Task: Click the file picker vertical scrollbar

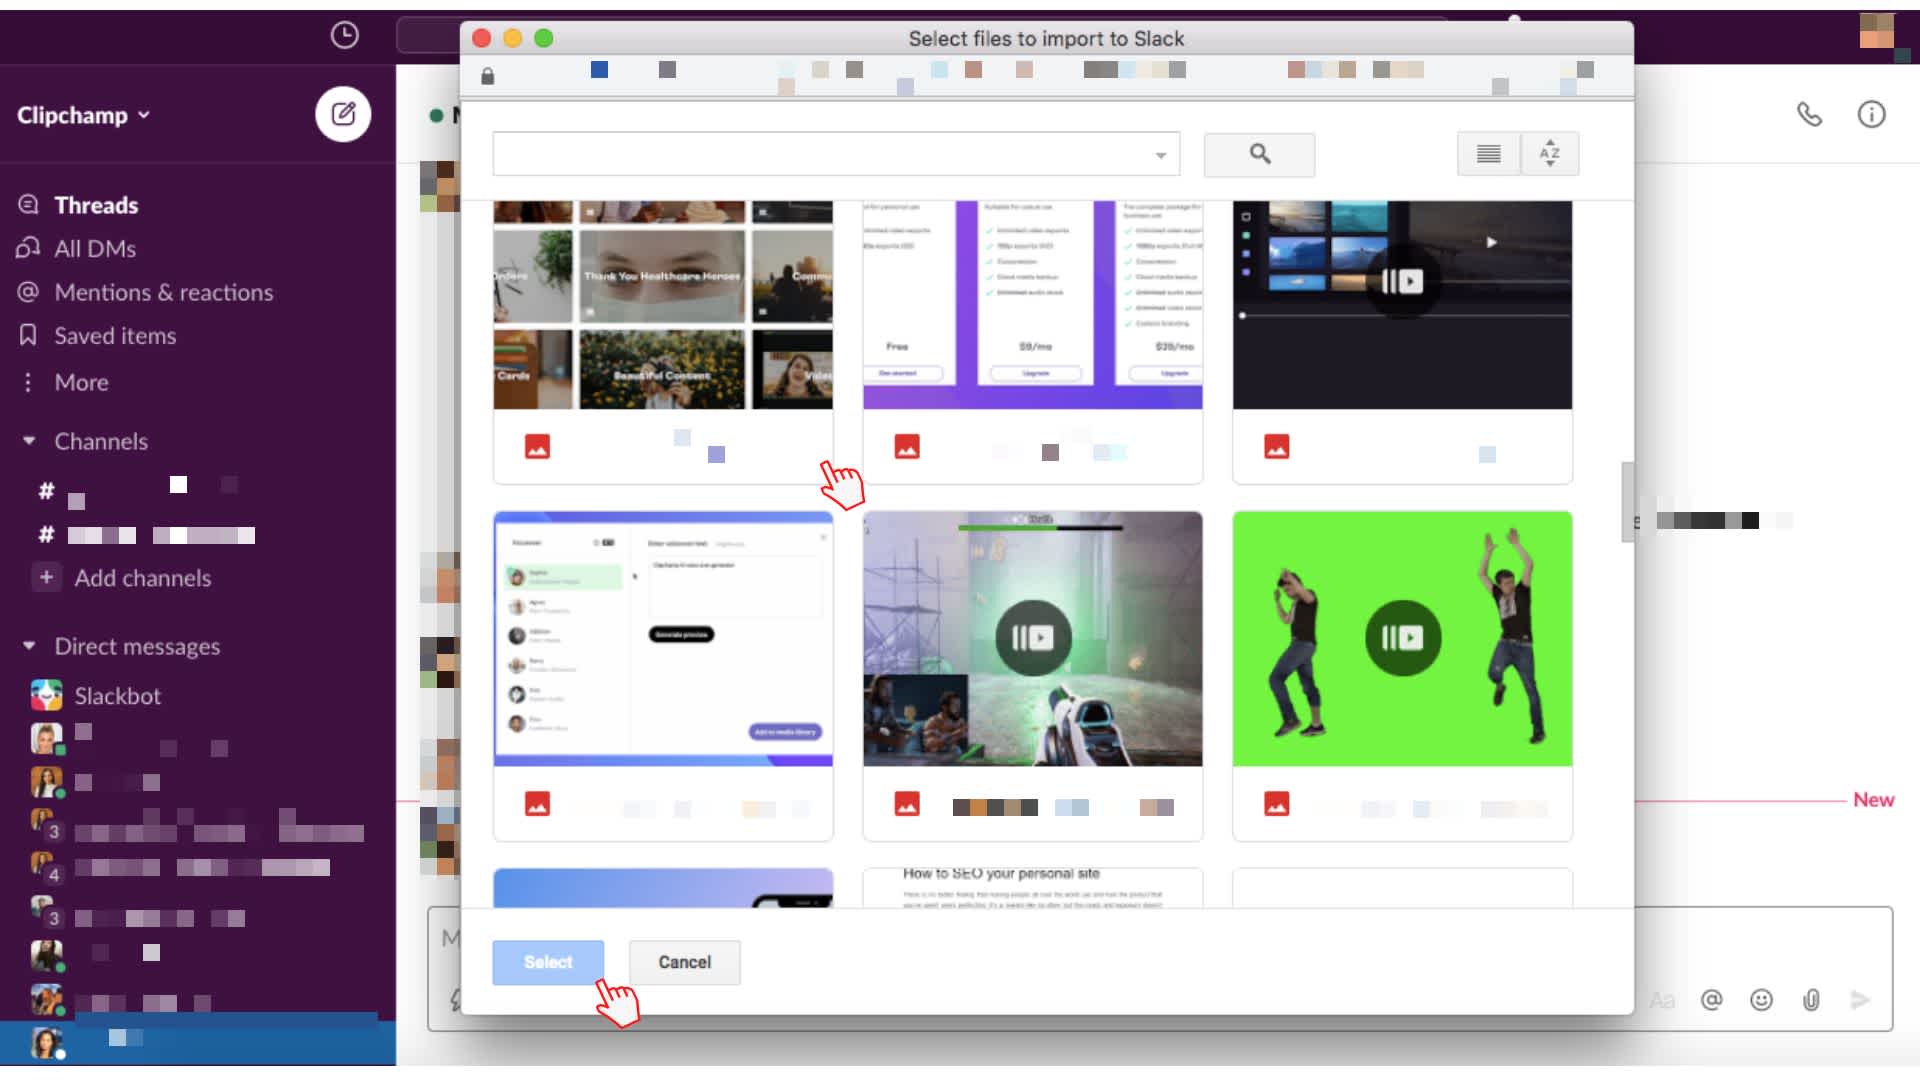Action: coord(1627,502)
